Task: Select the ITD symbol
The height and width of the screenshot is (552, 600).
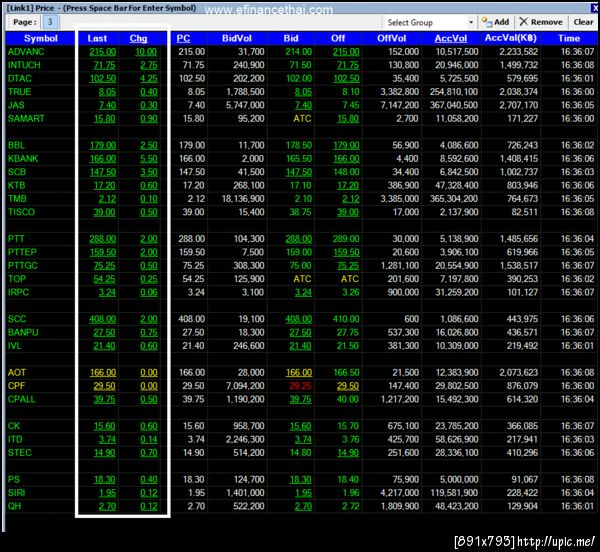Action: [x=15, y=440]
